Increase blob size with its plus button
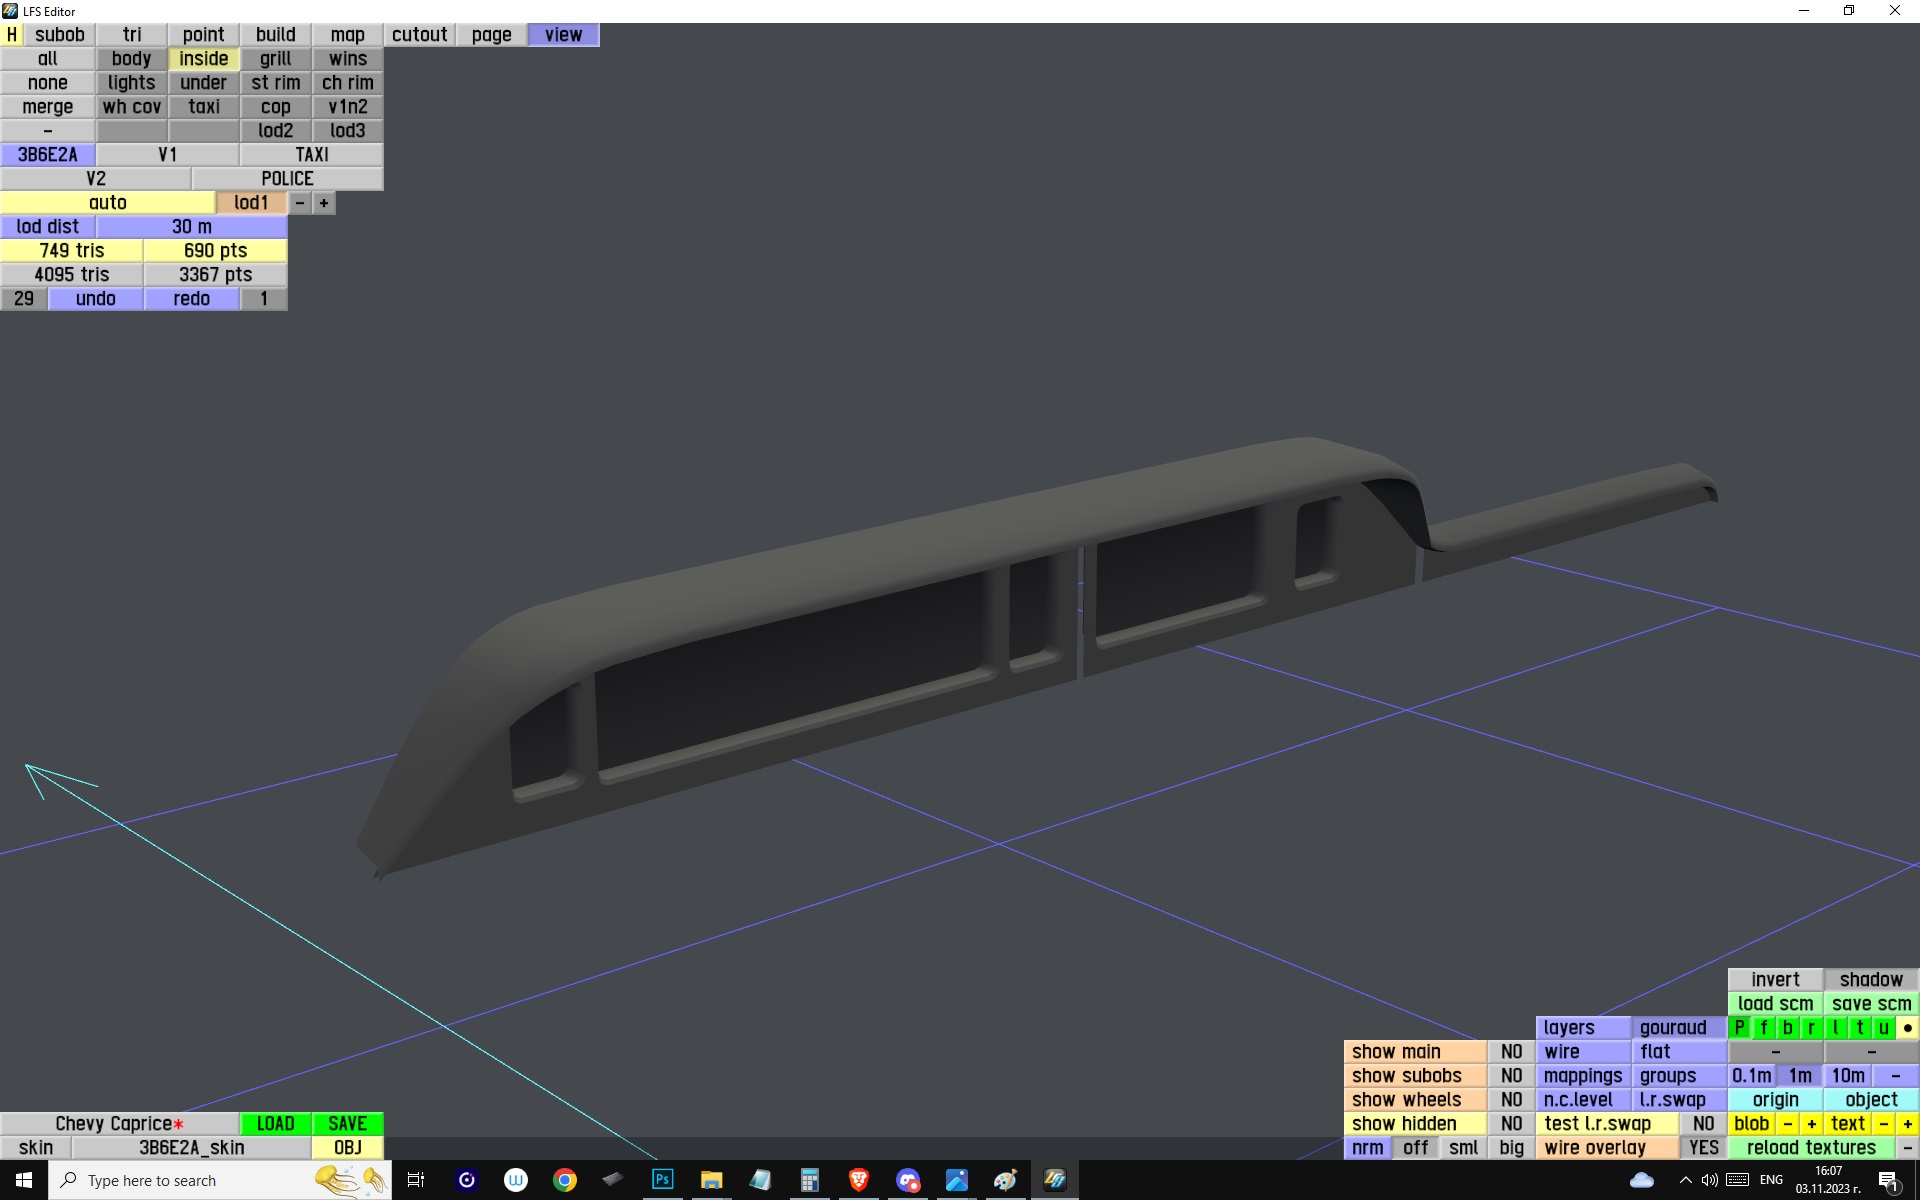Viewport: 1920px width, 1200px height. pos(1811,1124)
